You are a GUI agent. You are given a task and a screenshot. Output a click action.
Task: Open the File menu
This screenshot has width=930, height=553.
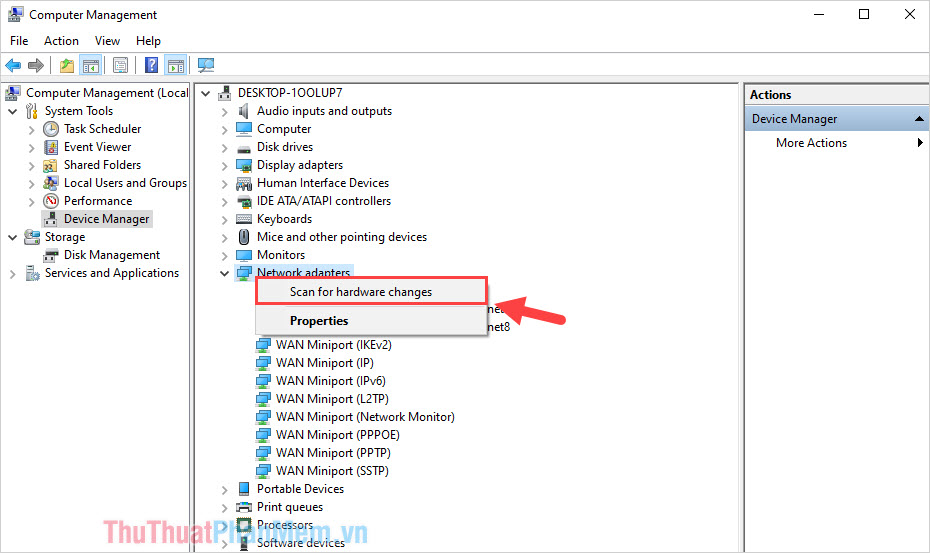[19, 40]
